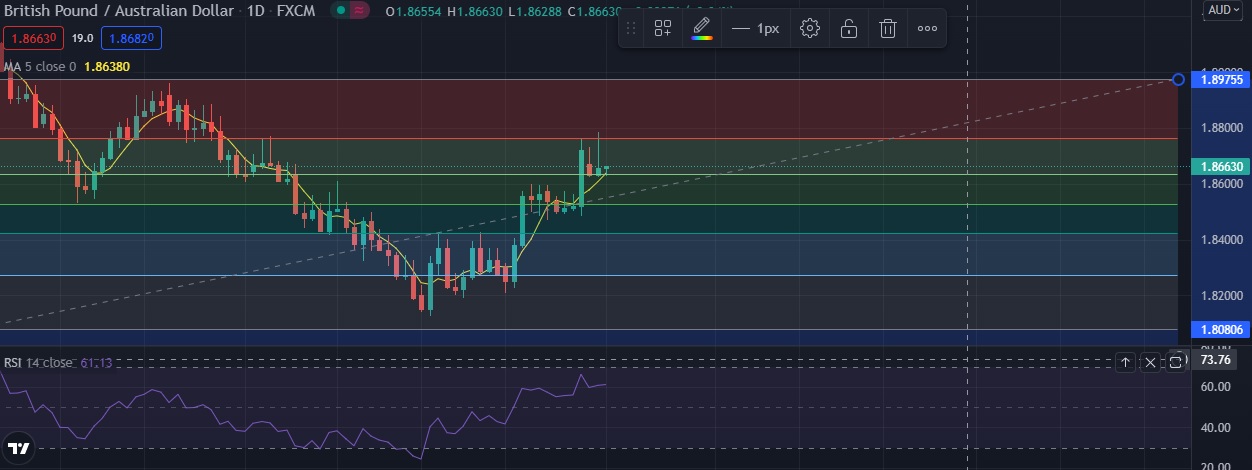Click the 1.89755 price axis label
Viewport: 1252px width, 470px height.
click(x=1222, y=78)
